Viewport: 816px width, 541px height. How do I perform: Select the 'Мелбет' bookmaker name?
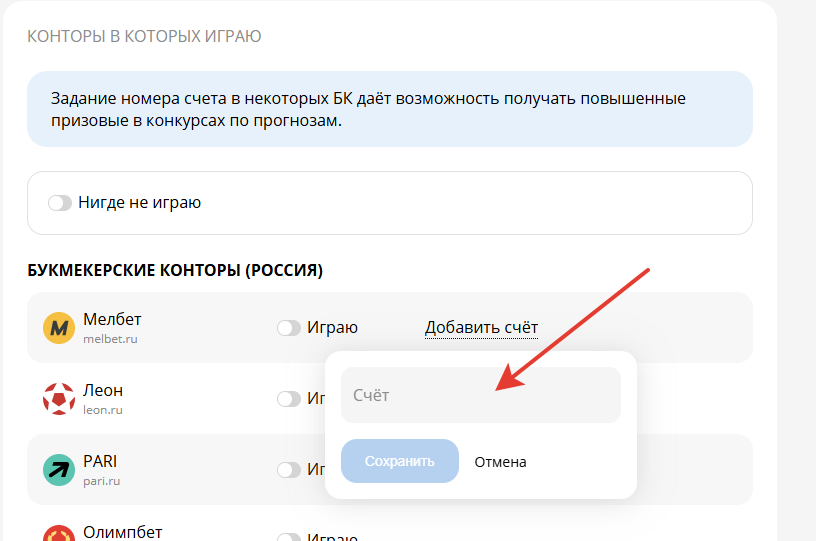(112, 320)
